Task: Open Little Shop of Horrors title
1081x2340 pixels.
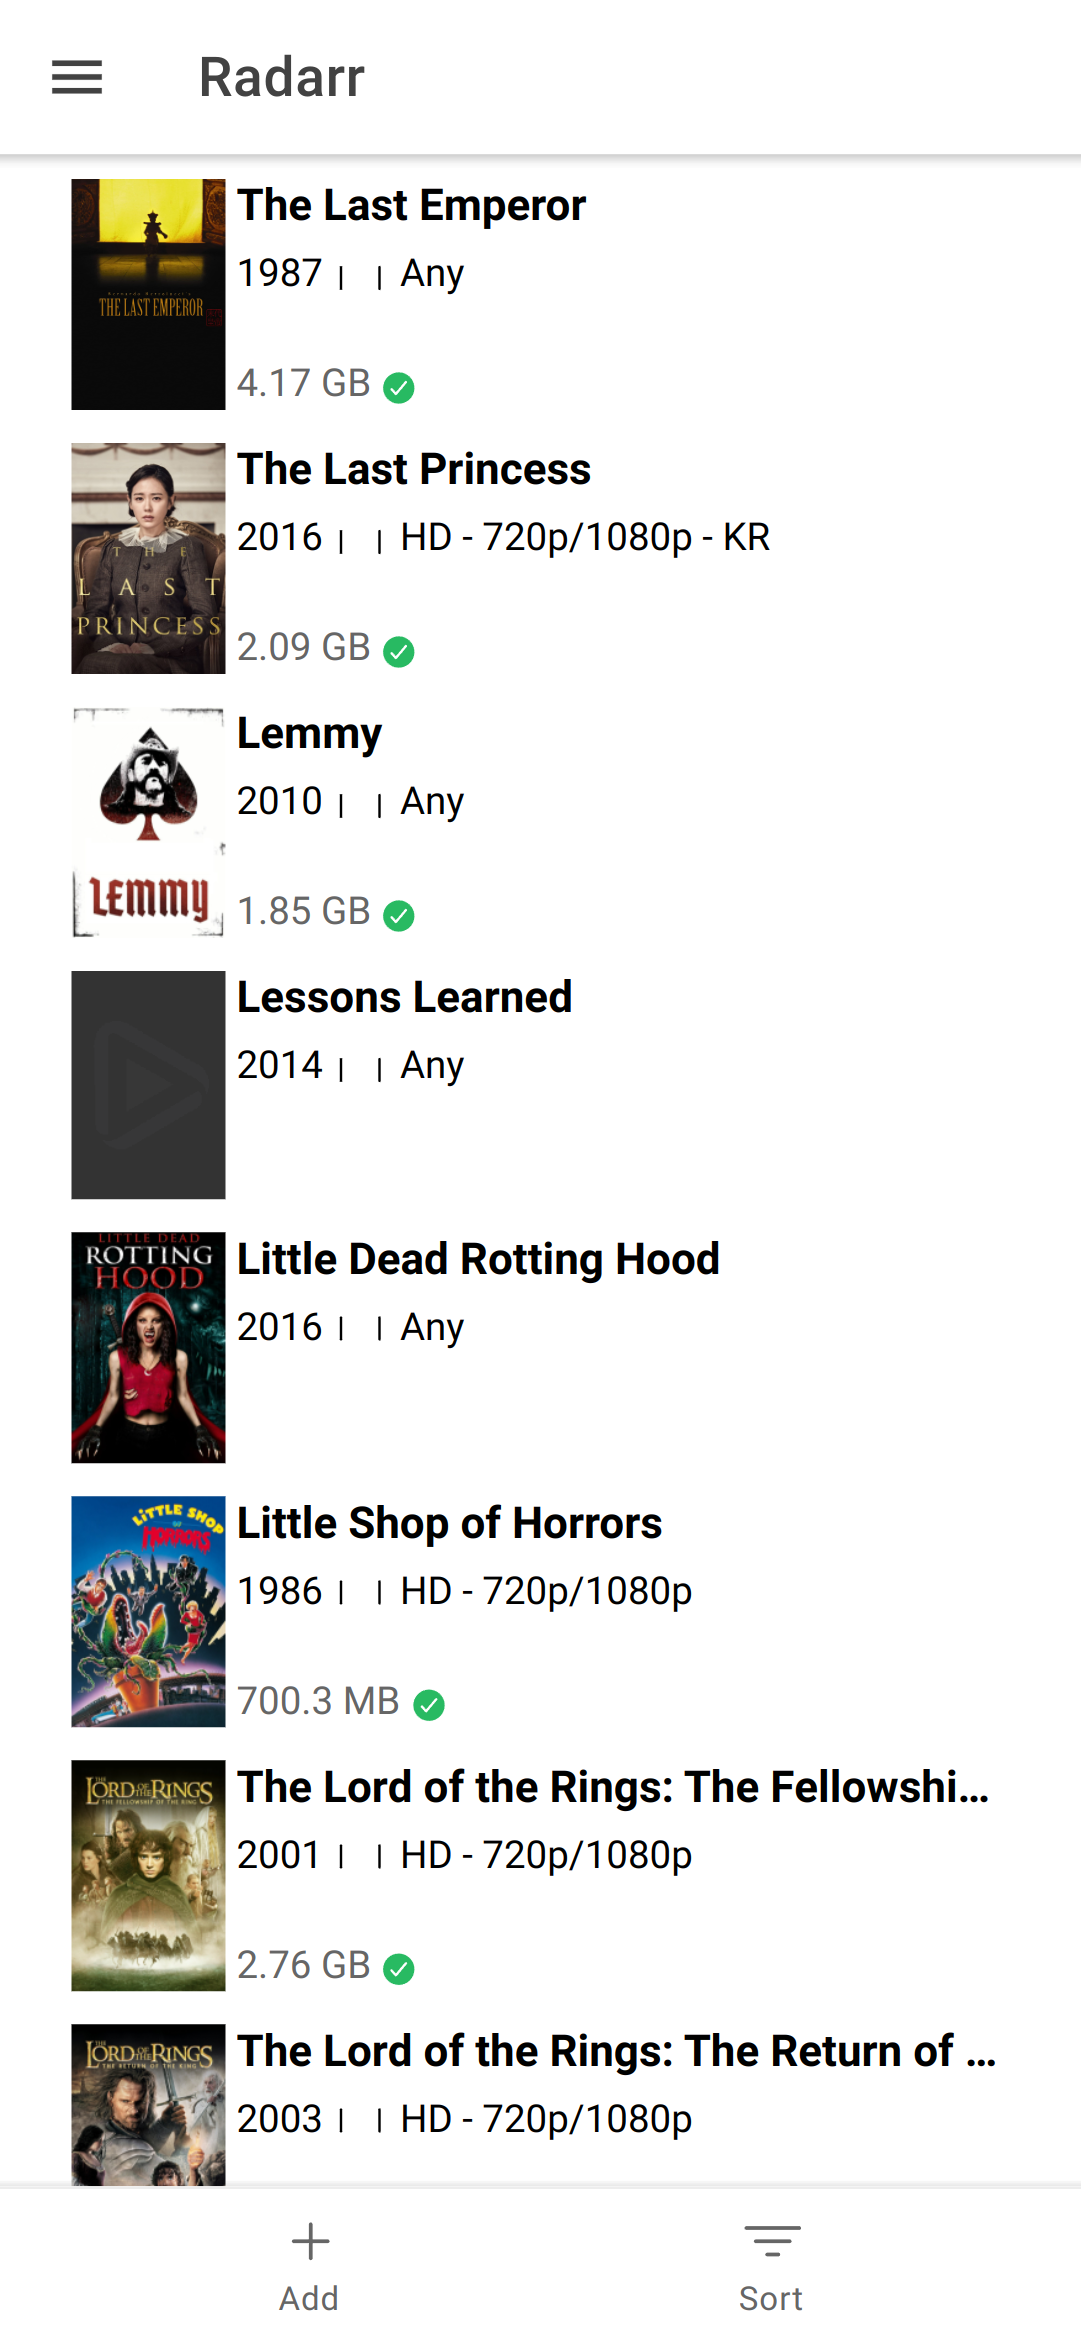Action: [449, 1523]
